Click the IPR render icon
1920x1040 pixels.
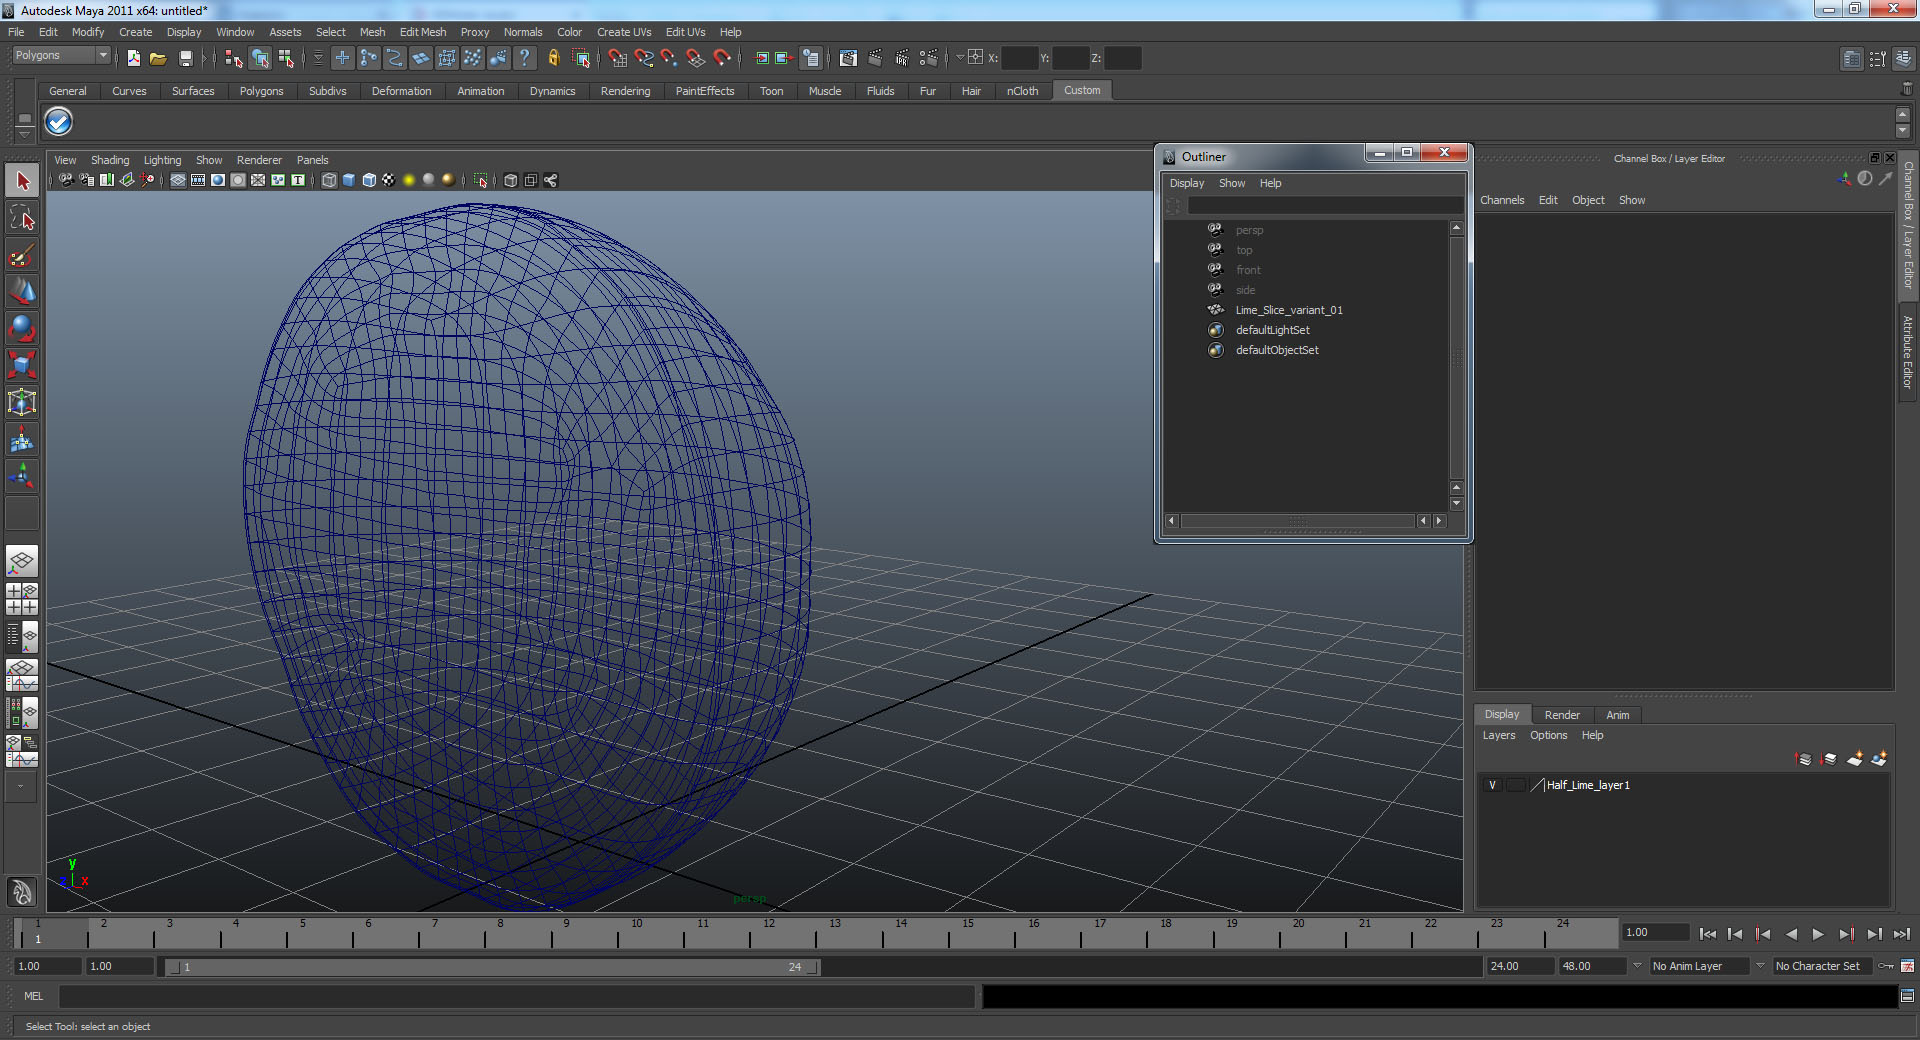[x=902, y=58]
